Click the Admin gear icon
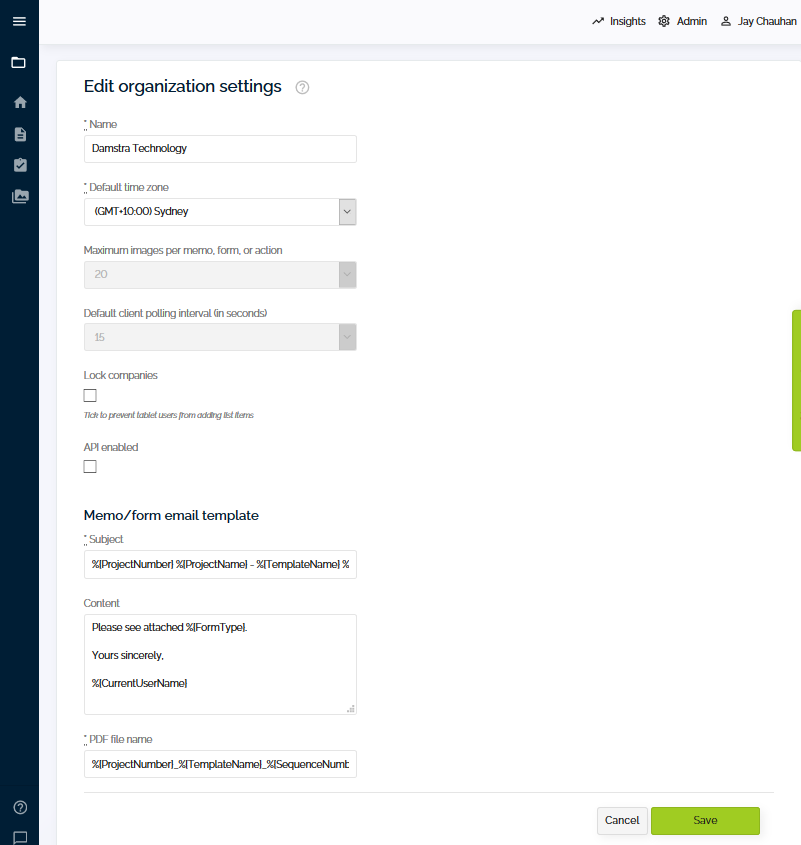Viewport: 801px width, 845px height. (664, 21)
